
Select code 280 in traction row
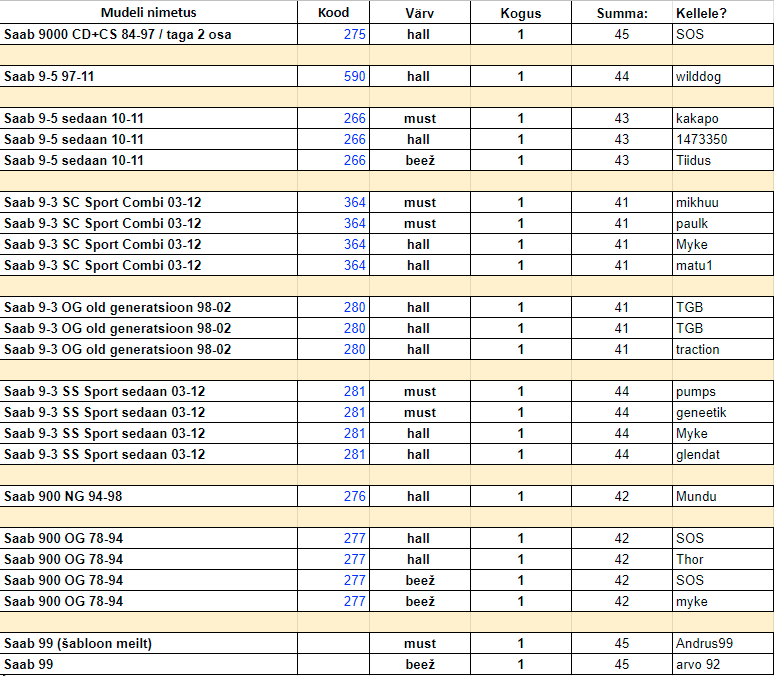pyautogui.click(x=333, y=349)
